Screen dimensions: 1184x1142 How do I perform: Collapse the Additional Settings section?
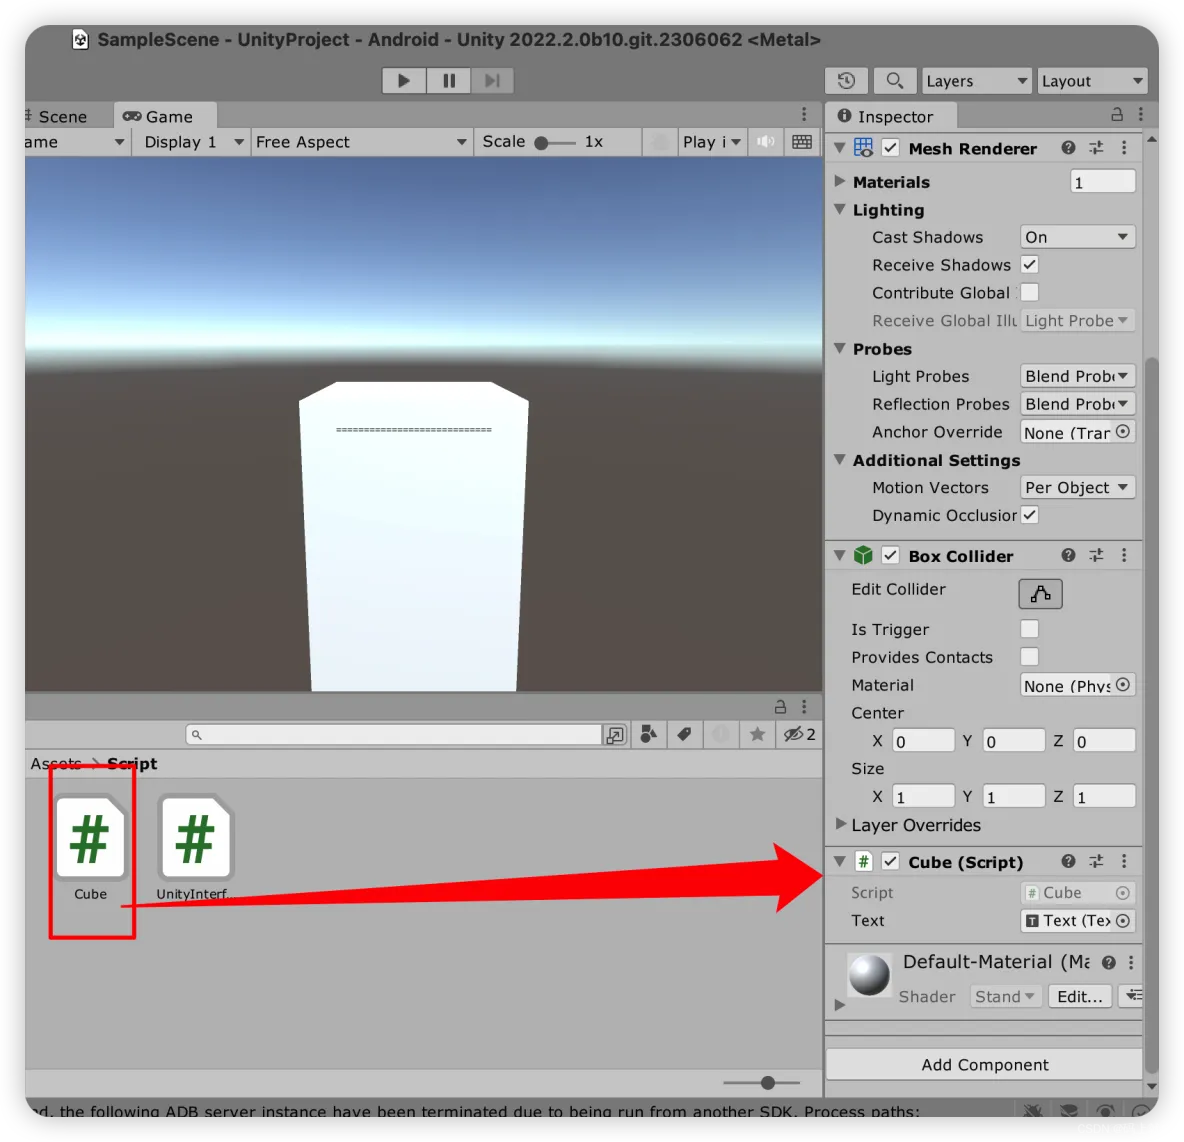coord(840,459)
